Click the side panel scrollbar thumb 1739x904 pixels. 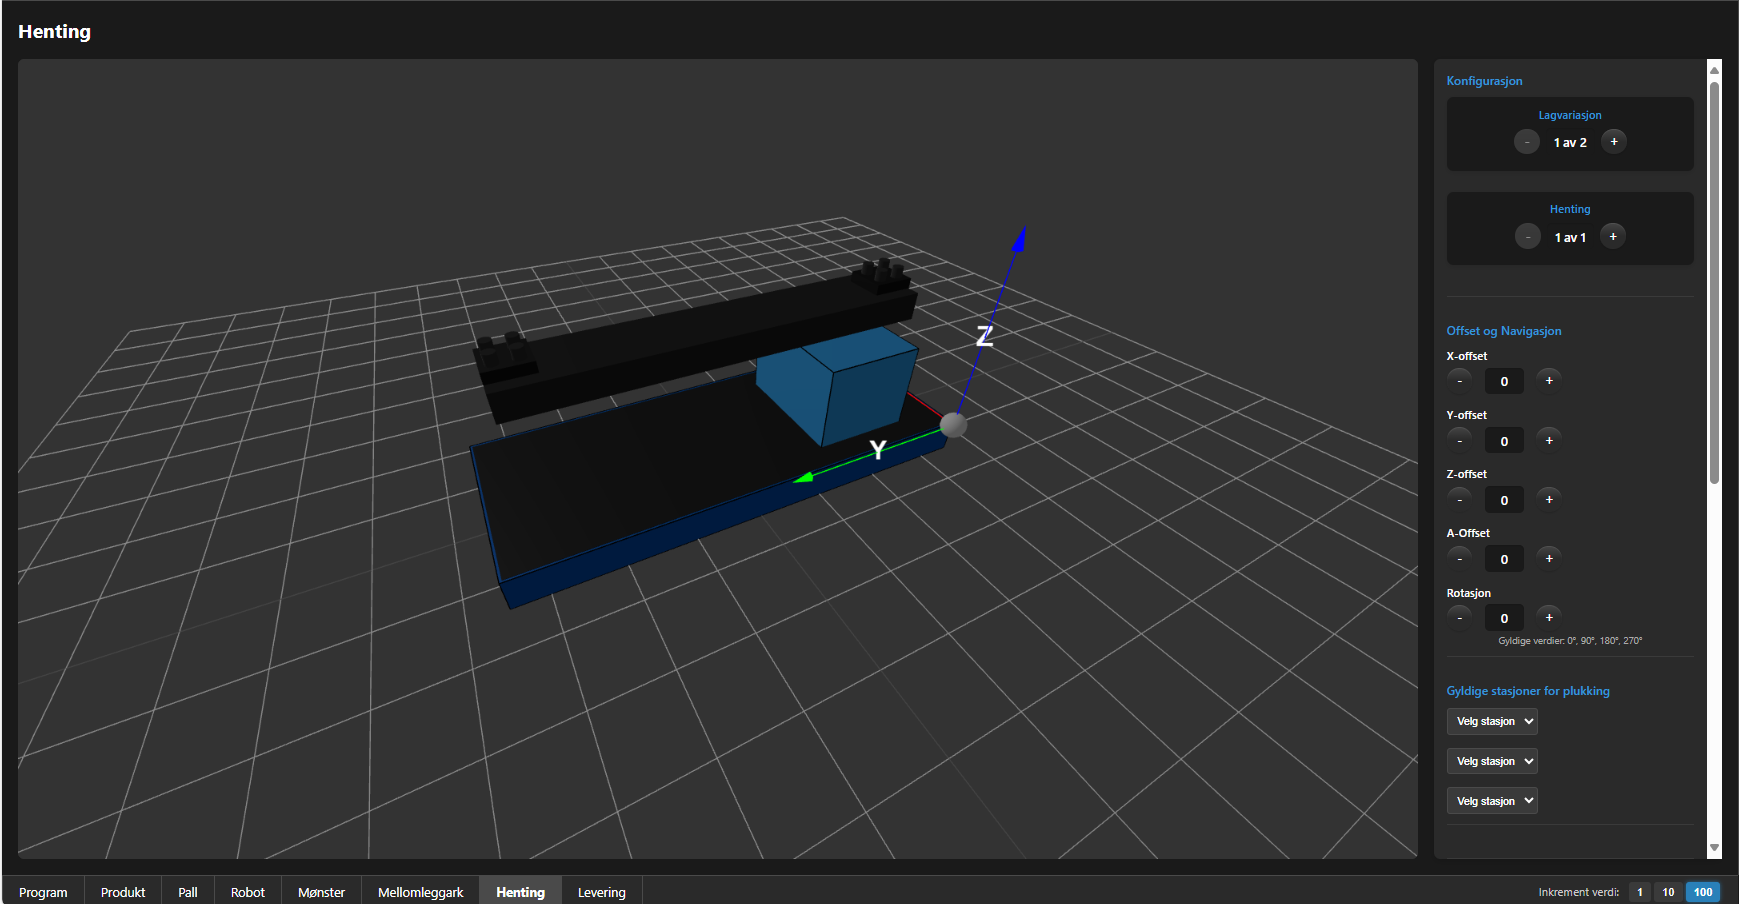coord(1714,283)
